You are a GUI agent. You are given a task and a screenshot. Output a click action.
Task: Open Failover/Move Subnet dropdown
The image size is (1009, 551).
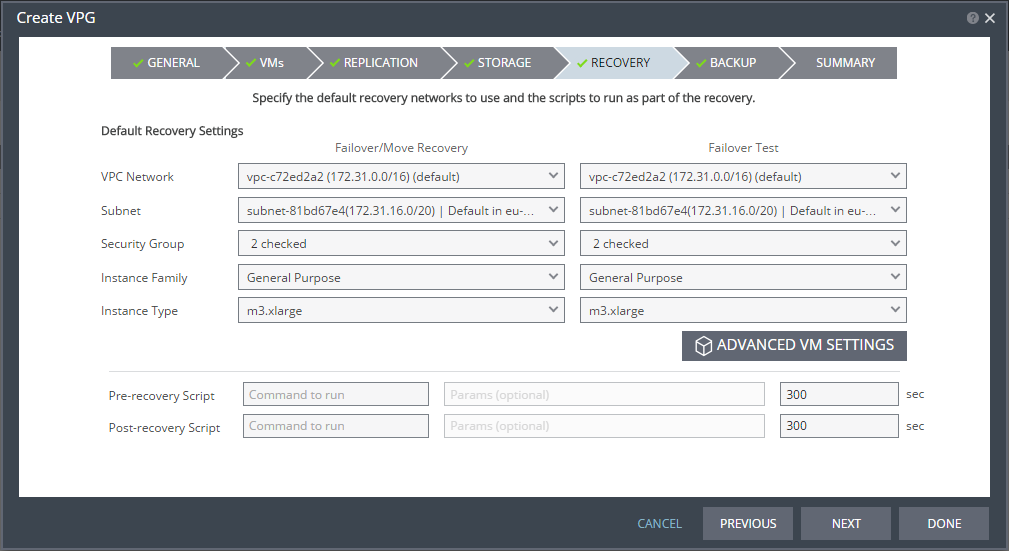(x=401, y=210)
